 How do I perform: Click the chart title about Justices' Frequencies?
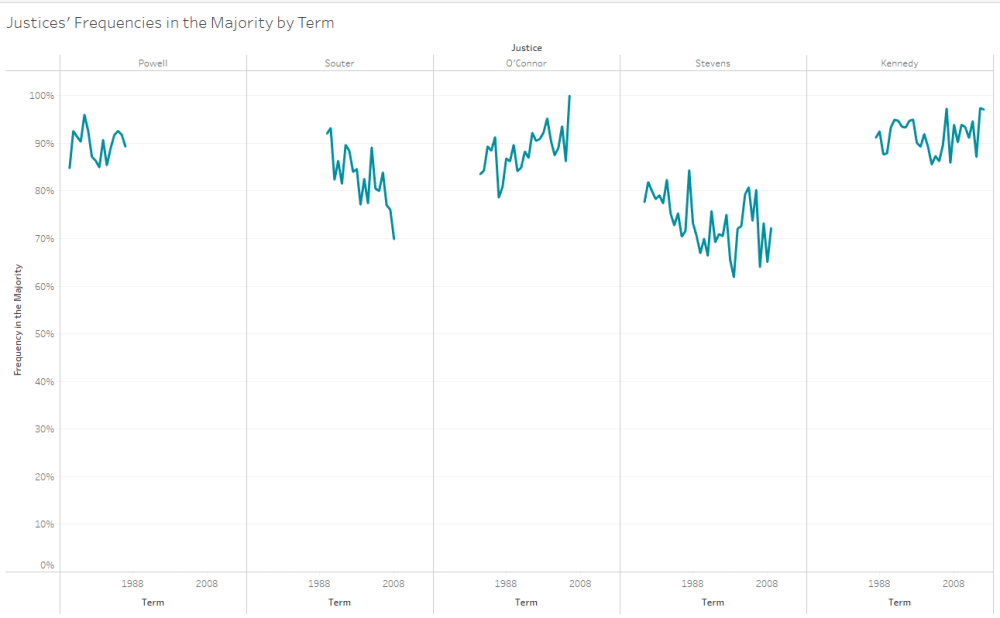tap(170, 22)
